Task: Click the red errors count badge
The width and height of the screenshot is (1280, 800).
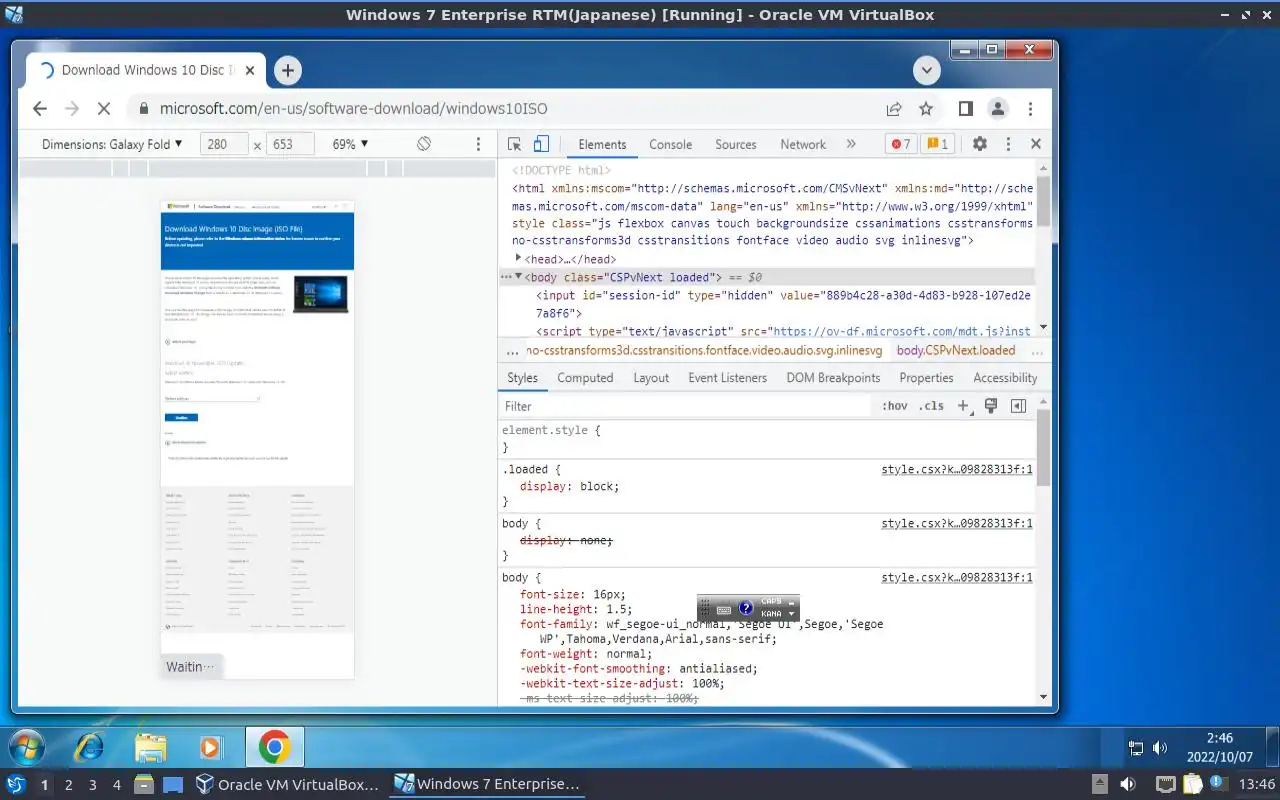Action: point(900,144)
